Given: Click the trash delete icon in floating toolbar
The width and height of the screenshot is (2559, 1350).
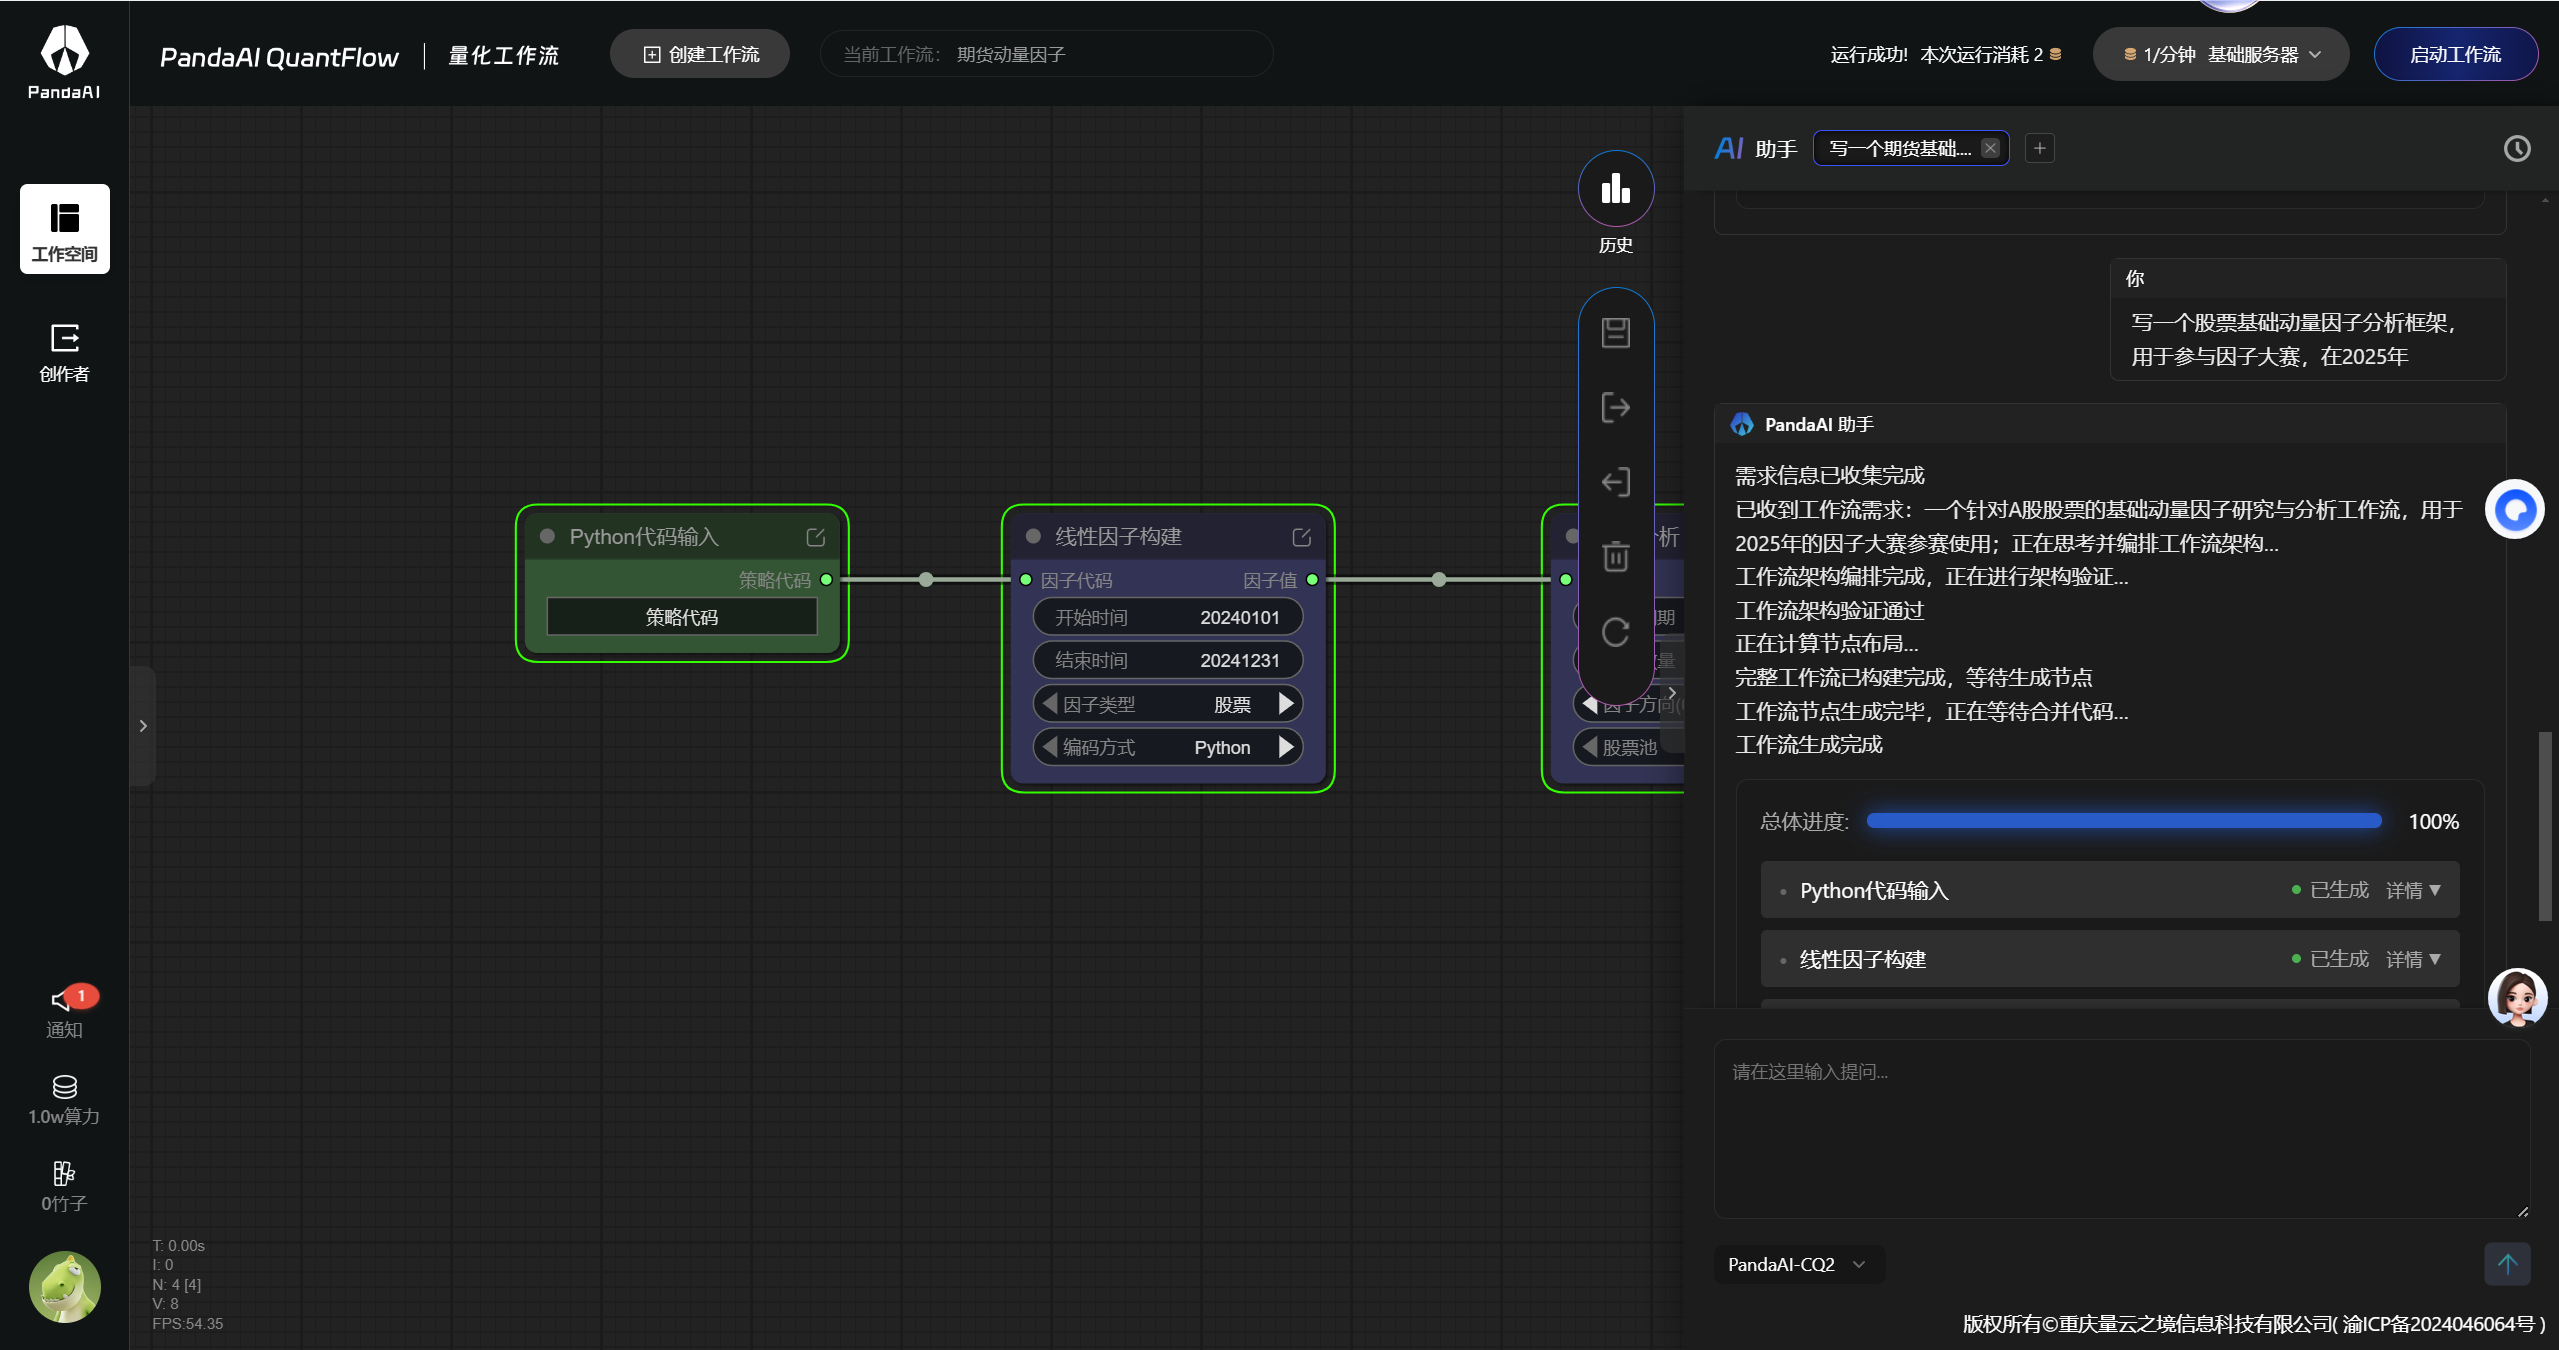Looking at the screenshot, I should click(x=1616, y=557).
